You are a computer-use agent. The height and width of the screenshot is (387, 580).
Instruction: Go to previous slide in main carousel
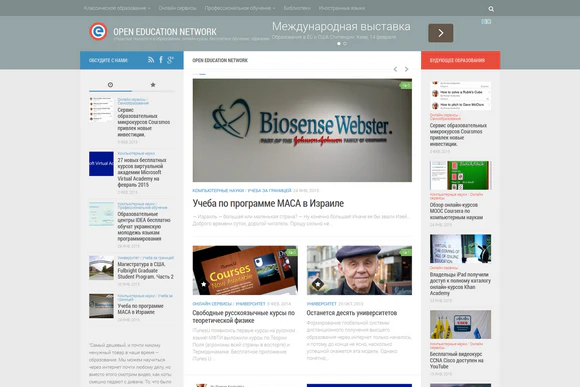[395, 69]
